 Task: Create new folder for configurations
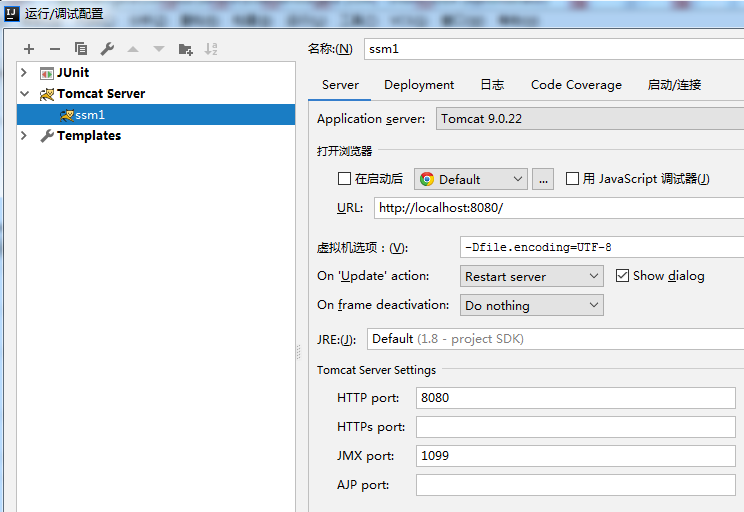[x=186, y=49]
